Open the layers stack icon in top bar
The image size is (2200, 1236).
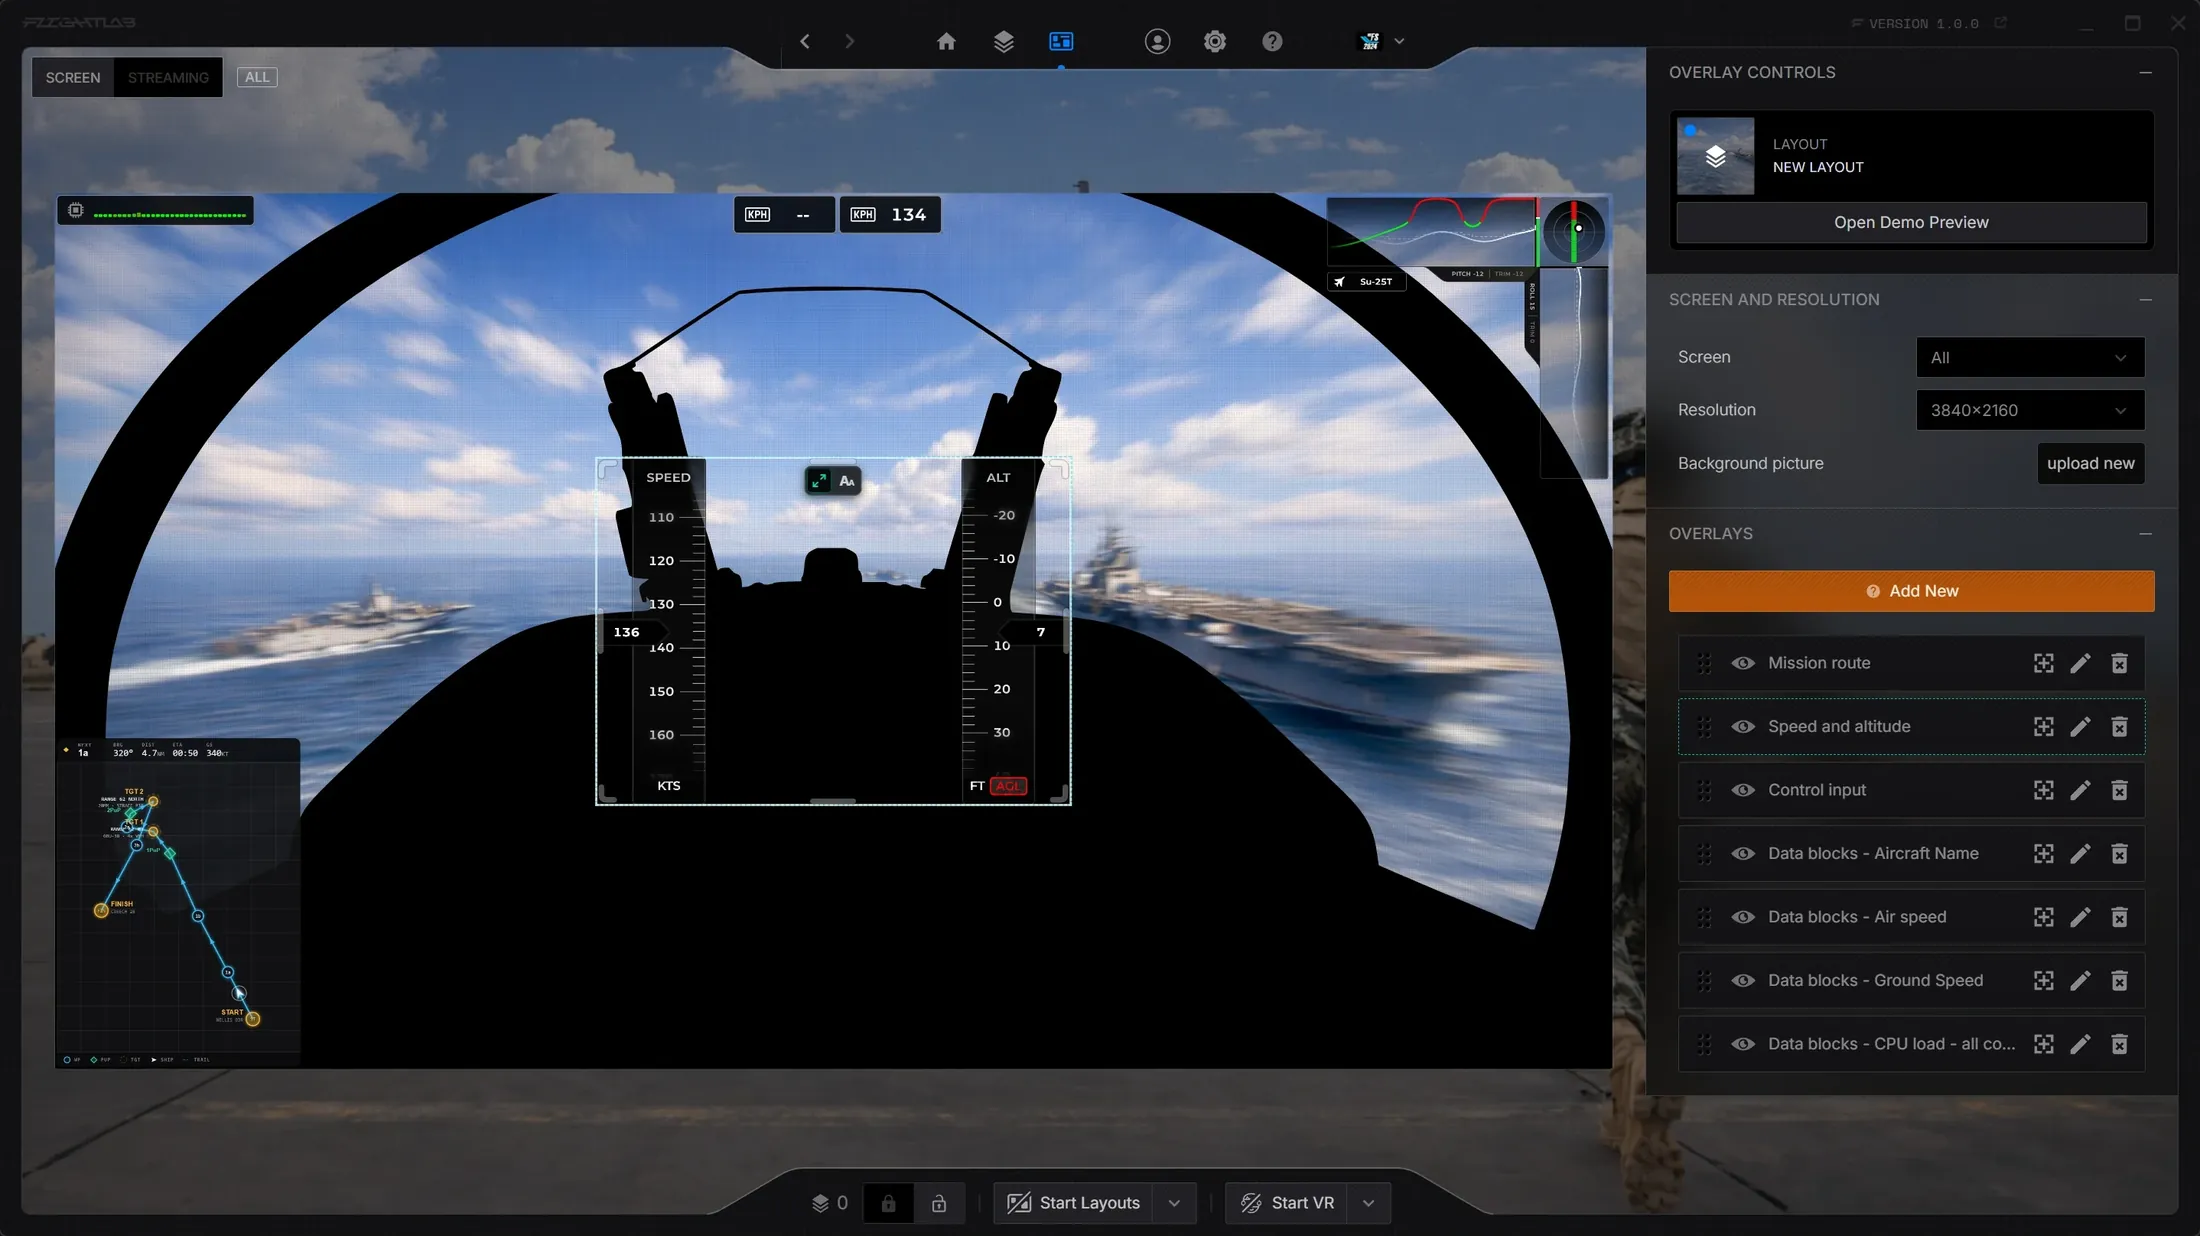pyautogui.click(x=1003, y=41)
